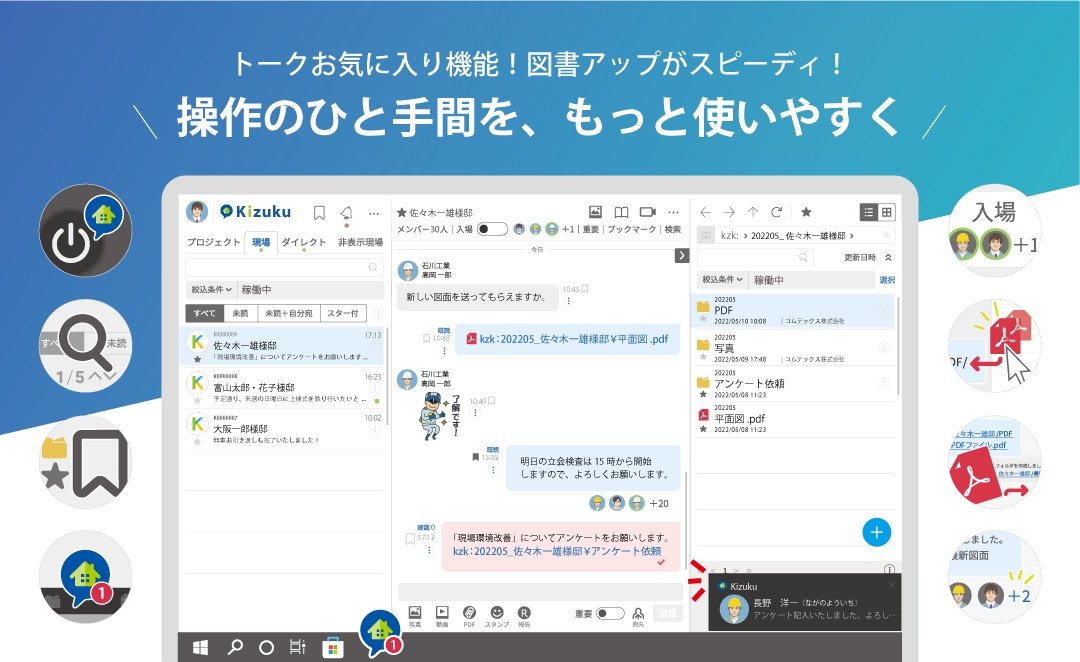This screenshot has width=1080, height=662.
Task: Click the stamp smiley icon below message box
Action: pyautogui.click(x=496, y=613)
